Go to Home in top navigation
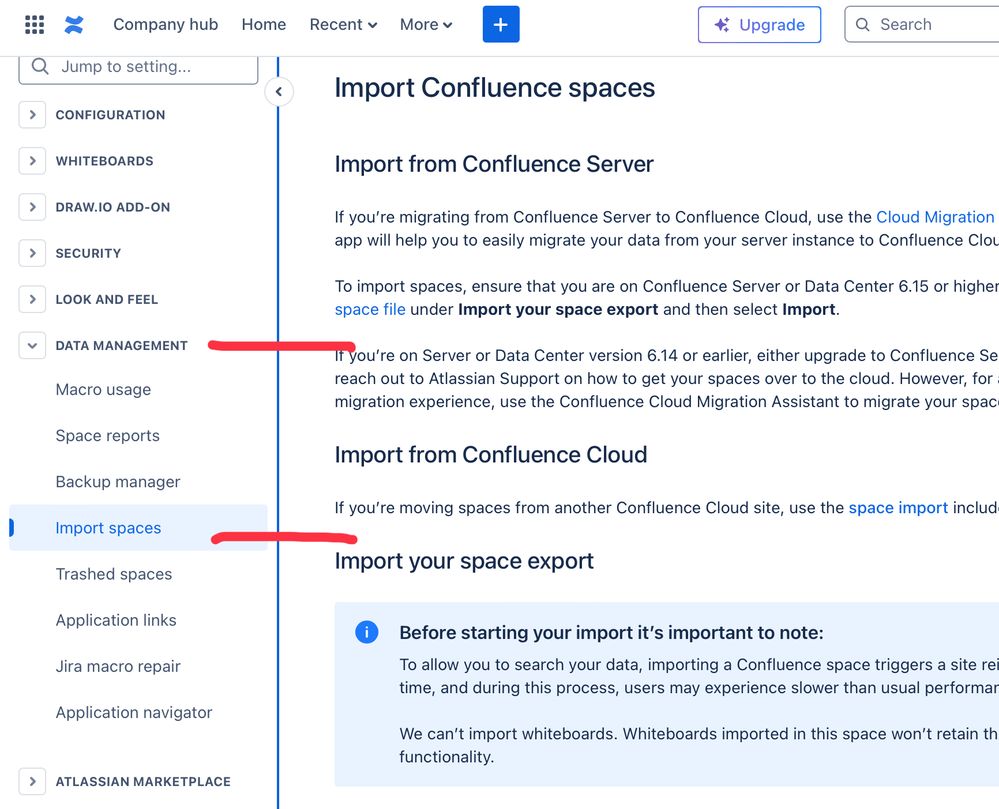The image size is (999, 809). [x=264, y=24]
